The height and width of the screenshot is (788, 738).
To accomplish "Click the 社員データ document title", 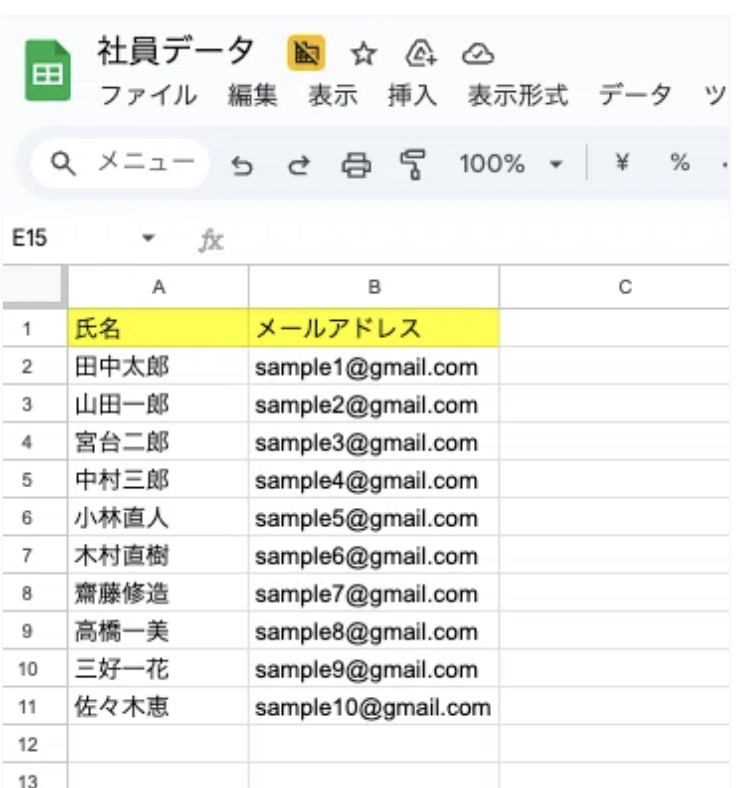I will click(x=175, y=51).
